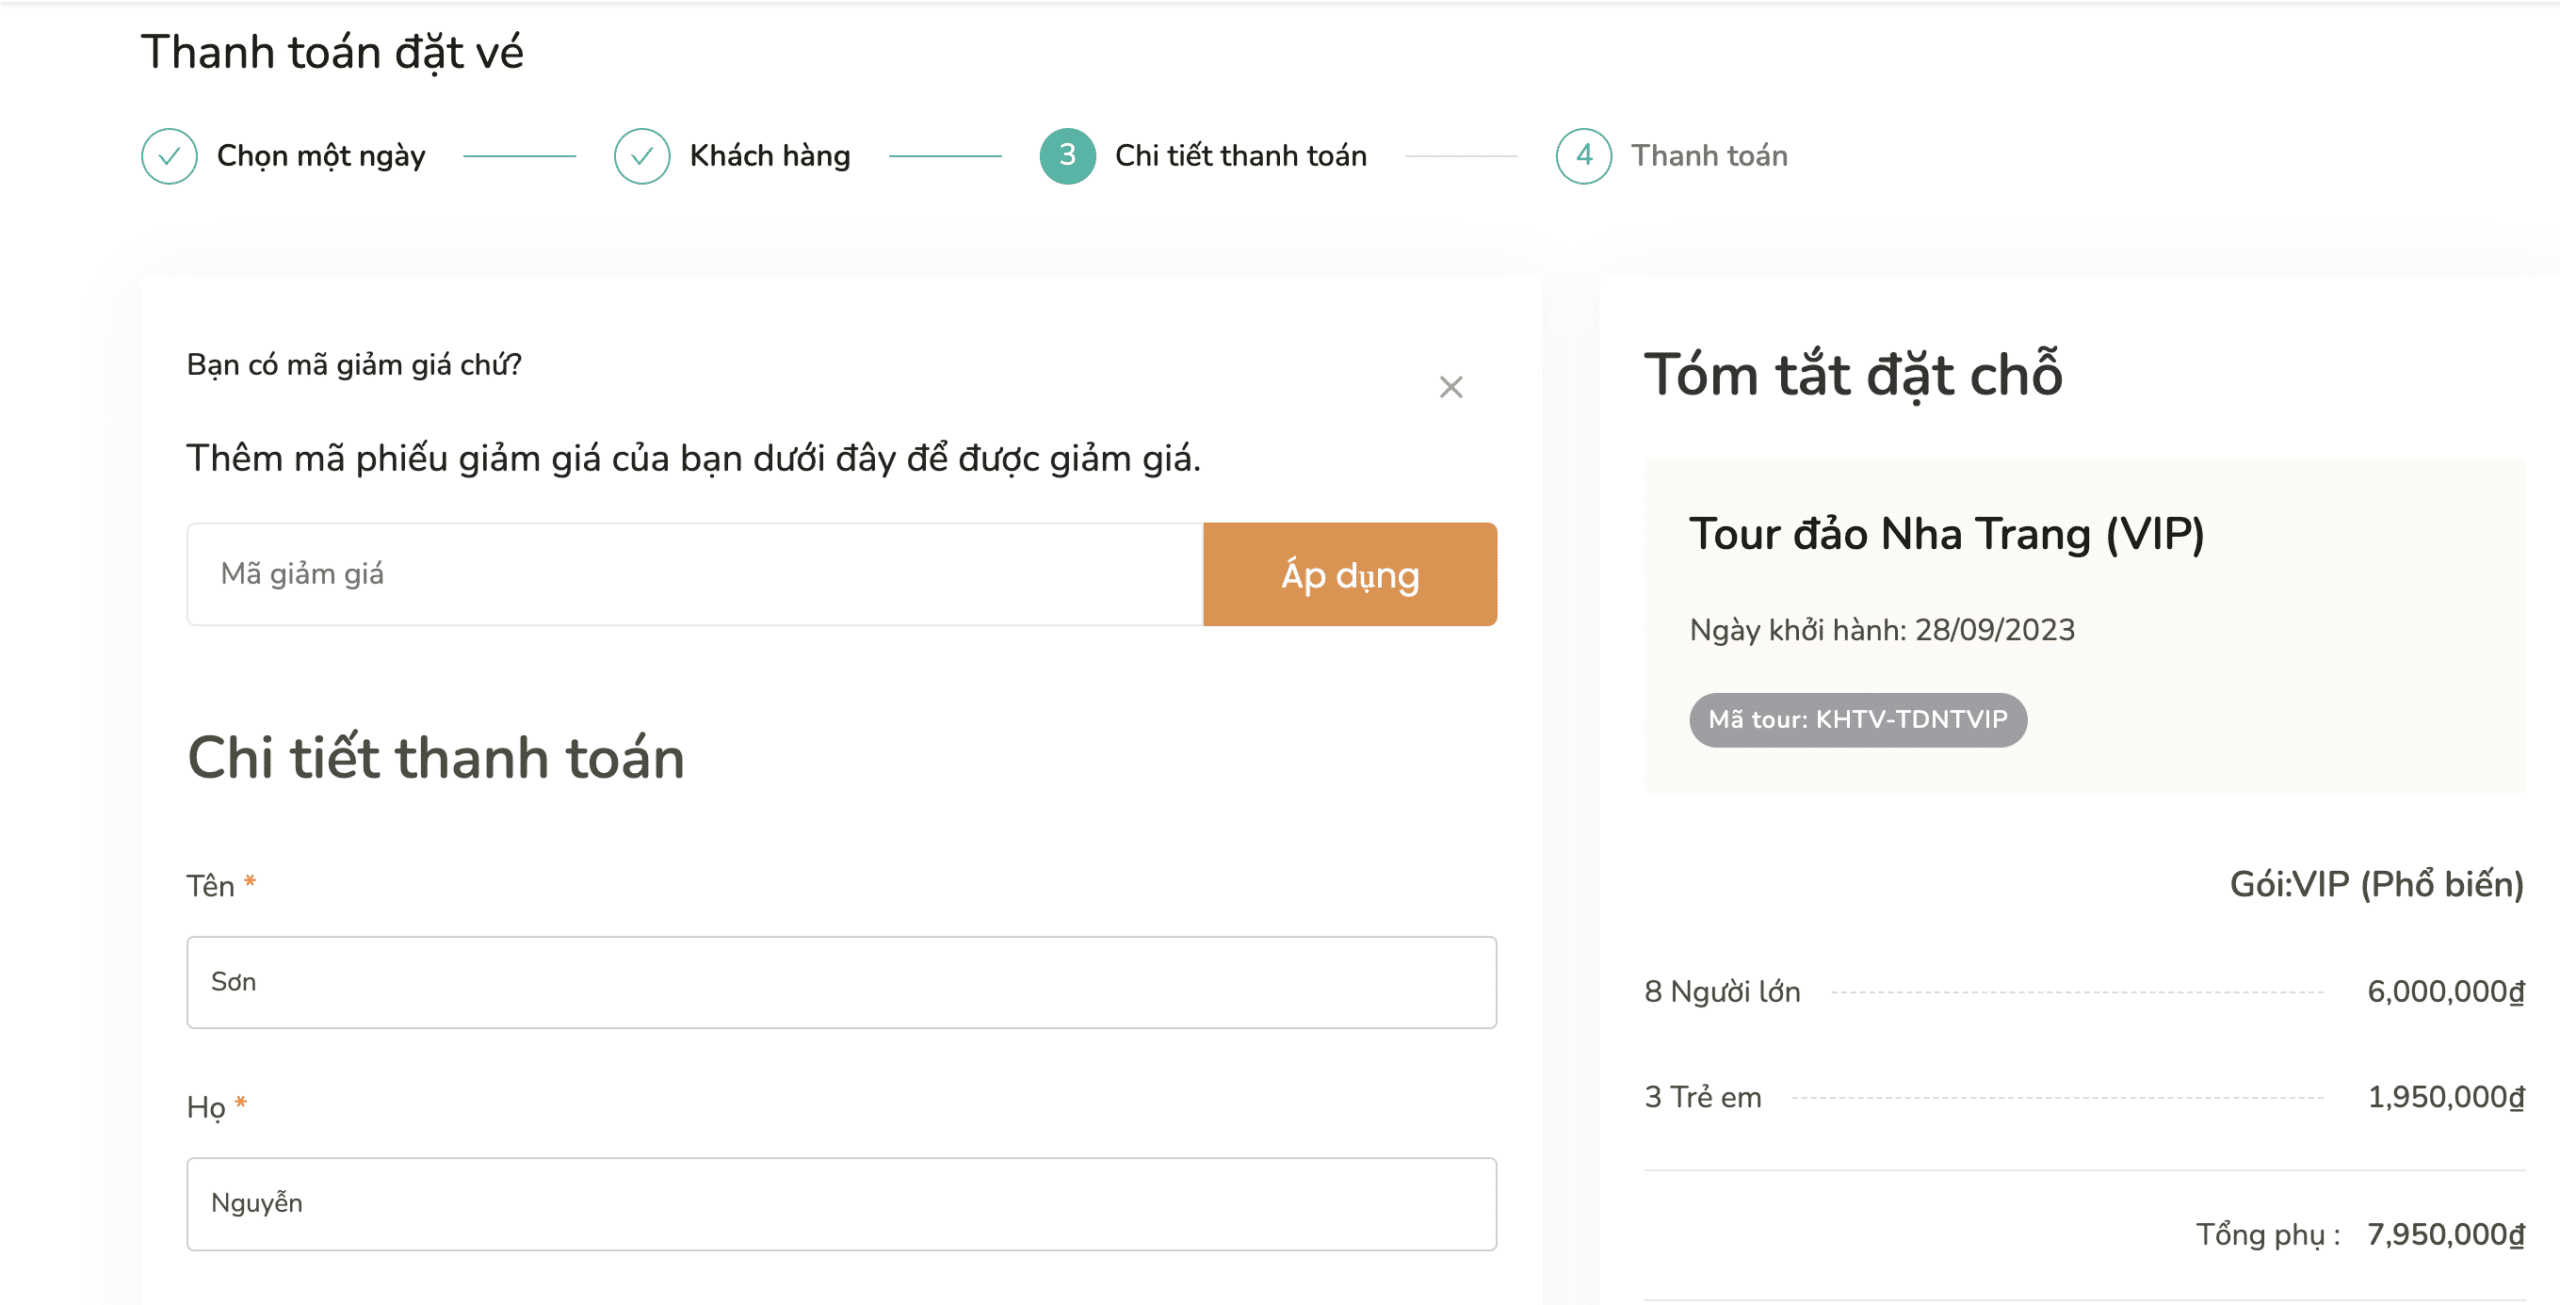
Task: Click the 8 Người lớn price row
Action: [2083, 992]
